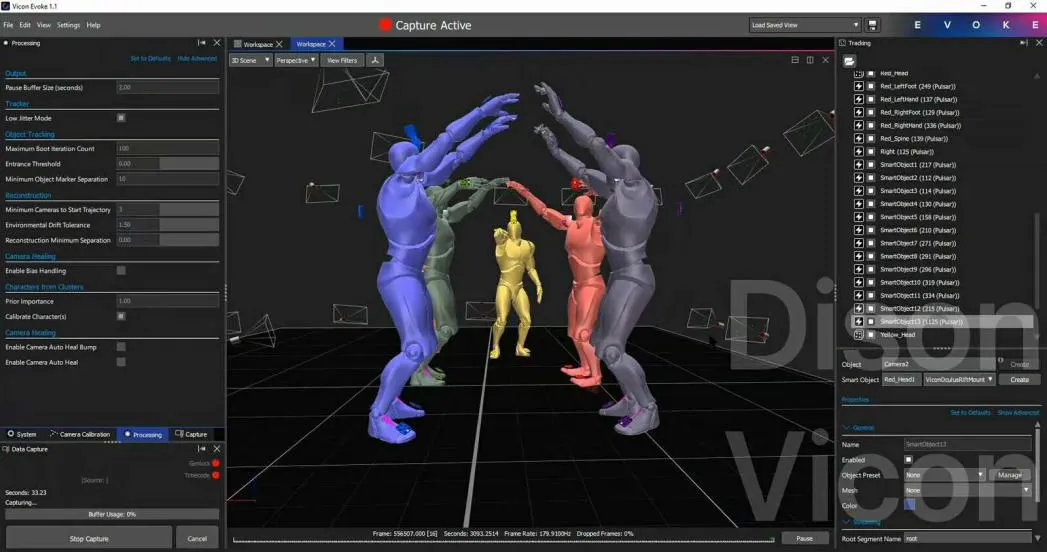The width and height of the screenshot is (1047, 552).
Task: Click the cluster icon next to Yellow_Head
Action: click(859, 334)
